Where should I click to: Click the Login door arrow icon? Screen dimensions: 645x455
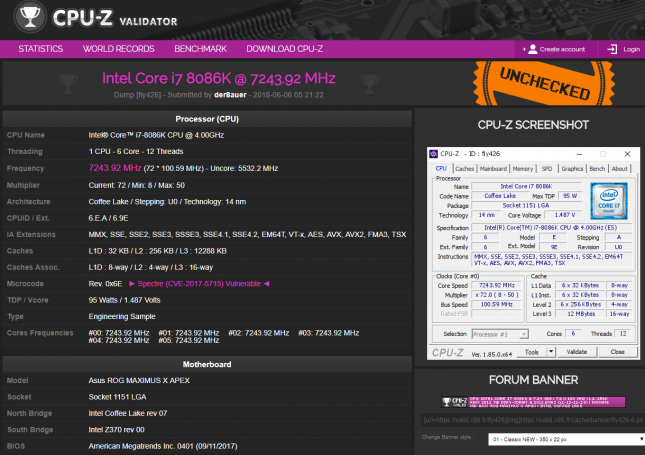point(612,49)
